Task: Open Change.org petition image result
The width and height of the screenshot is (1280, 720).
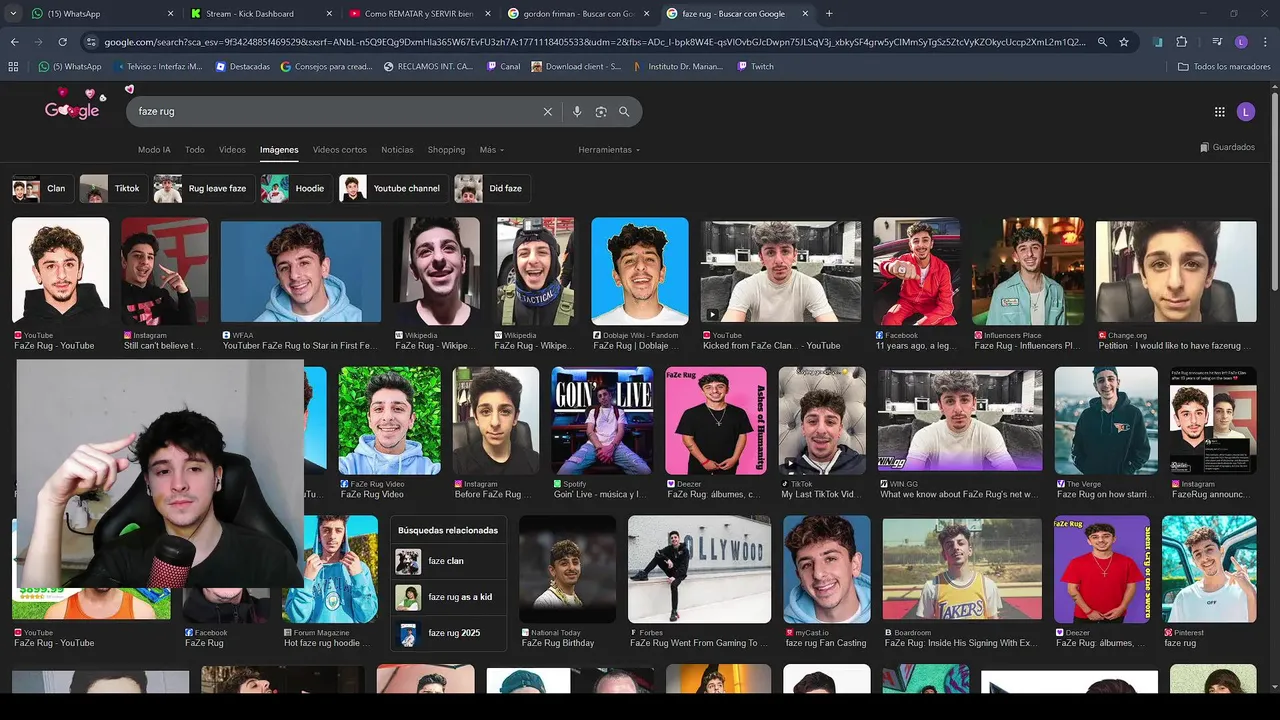Action: (x=1176, y=271)
